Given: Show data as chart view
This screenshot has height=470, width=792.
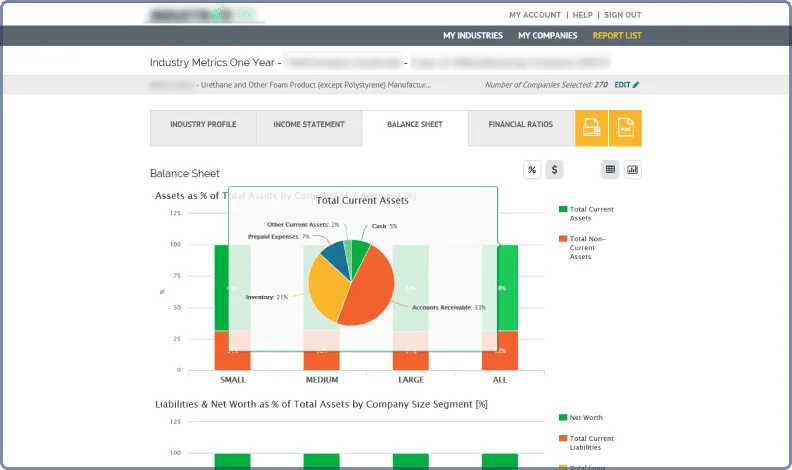Looking at the screenshot, I should [632, 170].
